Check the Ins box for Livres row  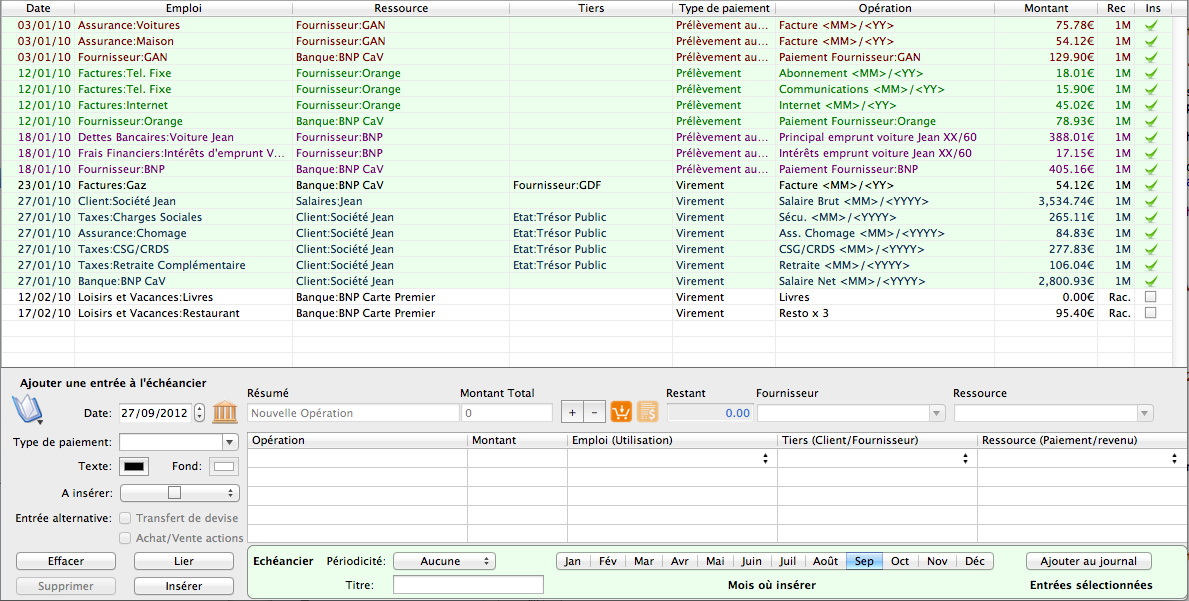tap(1150, 297)
